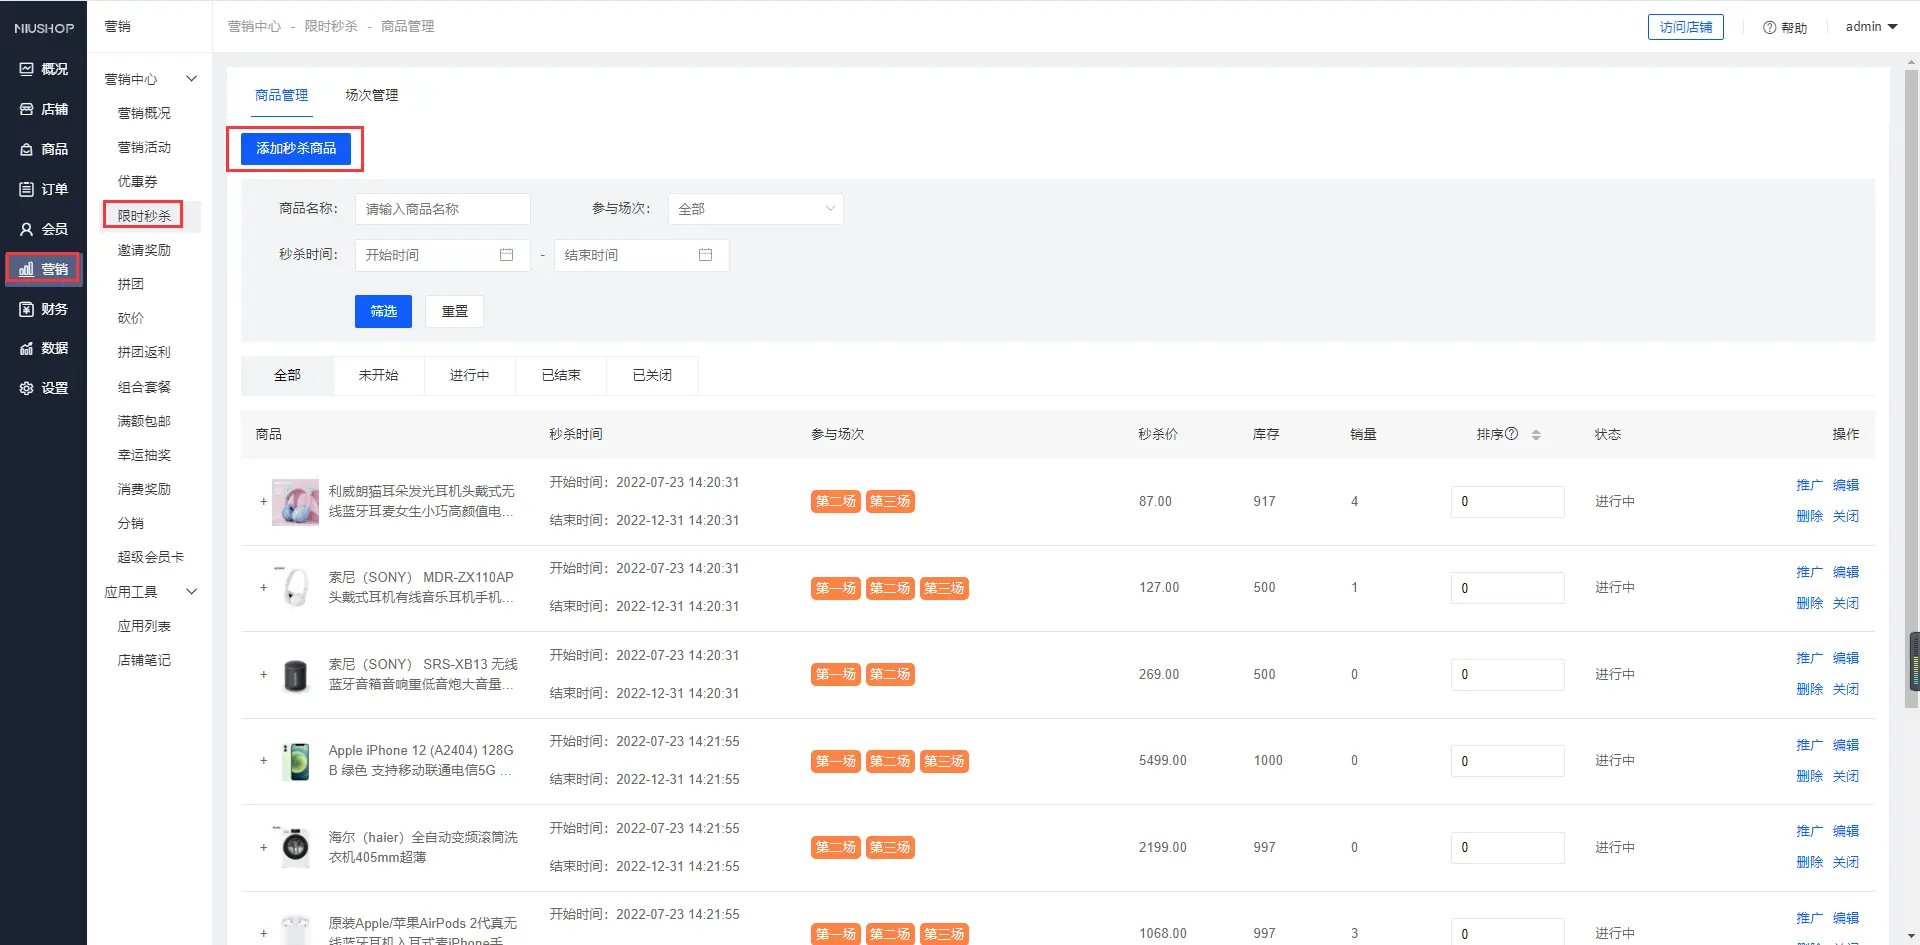Open 订单 orders section icon
This screenshot has width=1920, height=945.
pyautogui.click(x=27, y=189)
